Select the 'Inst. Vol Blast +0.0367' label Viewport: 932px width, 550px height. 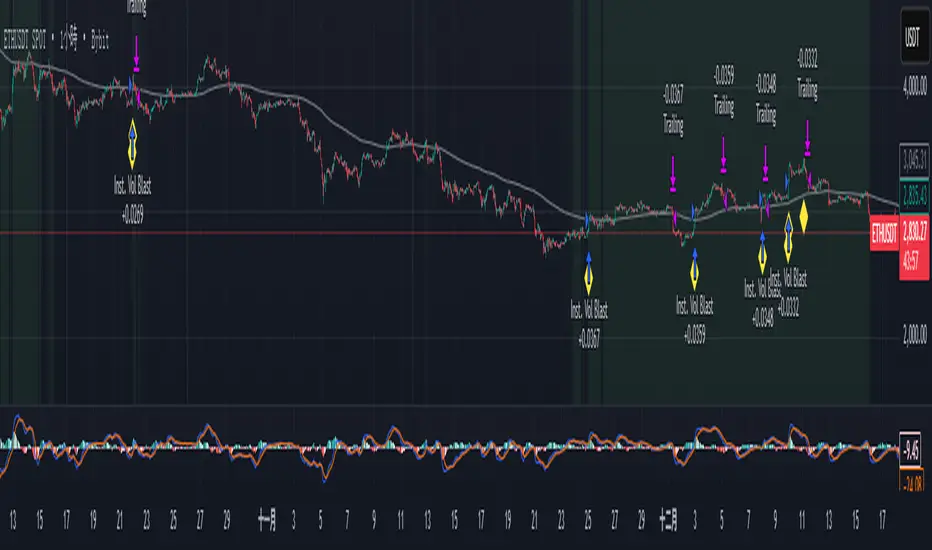point(589,325)
